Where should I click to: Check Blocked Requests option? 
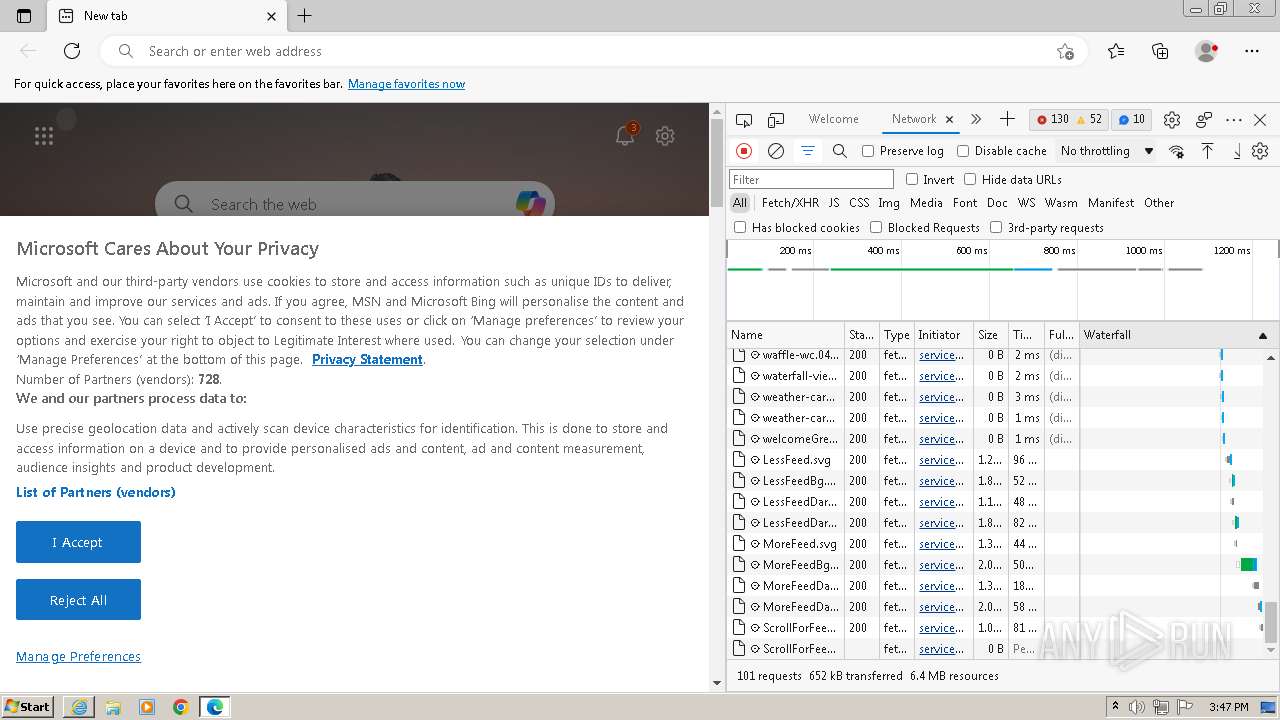pyautogui.click(x=876, y=227)
